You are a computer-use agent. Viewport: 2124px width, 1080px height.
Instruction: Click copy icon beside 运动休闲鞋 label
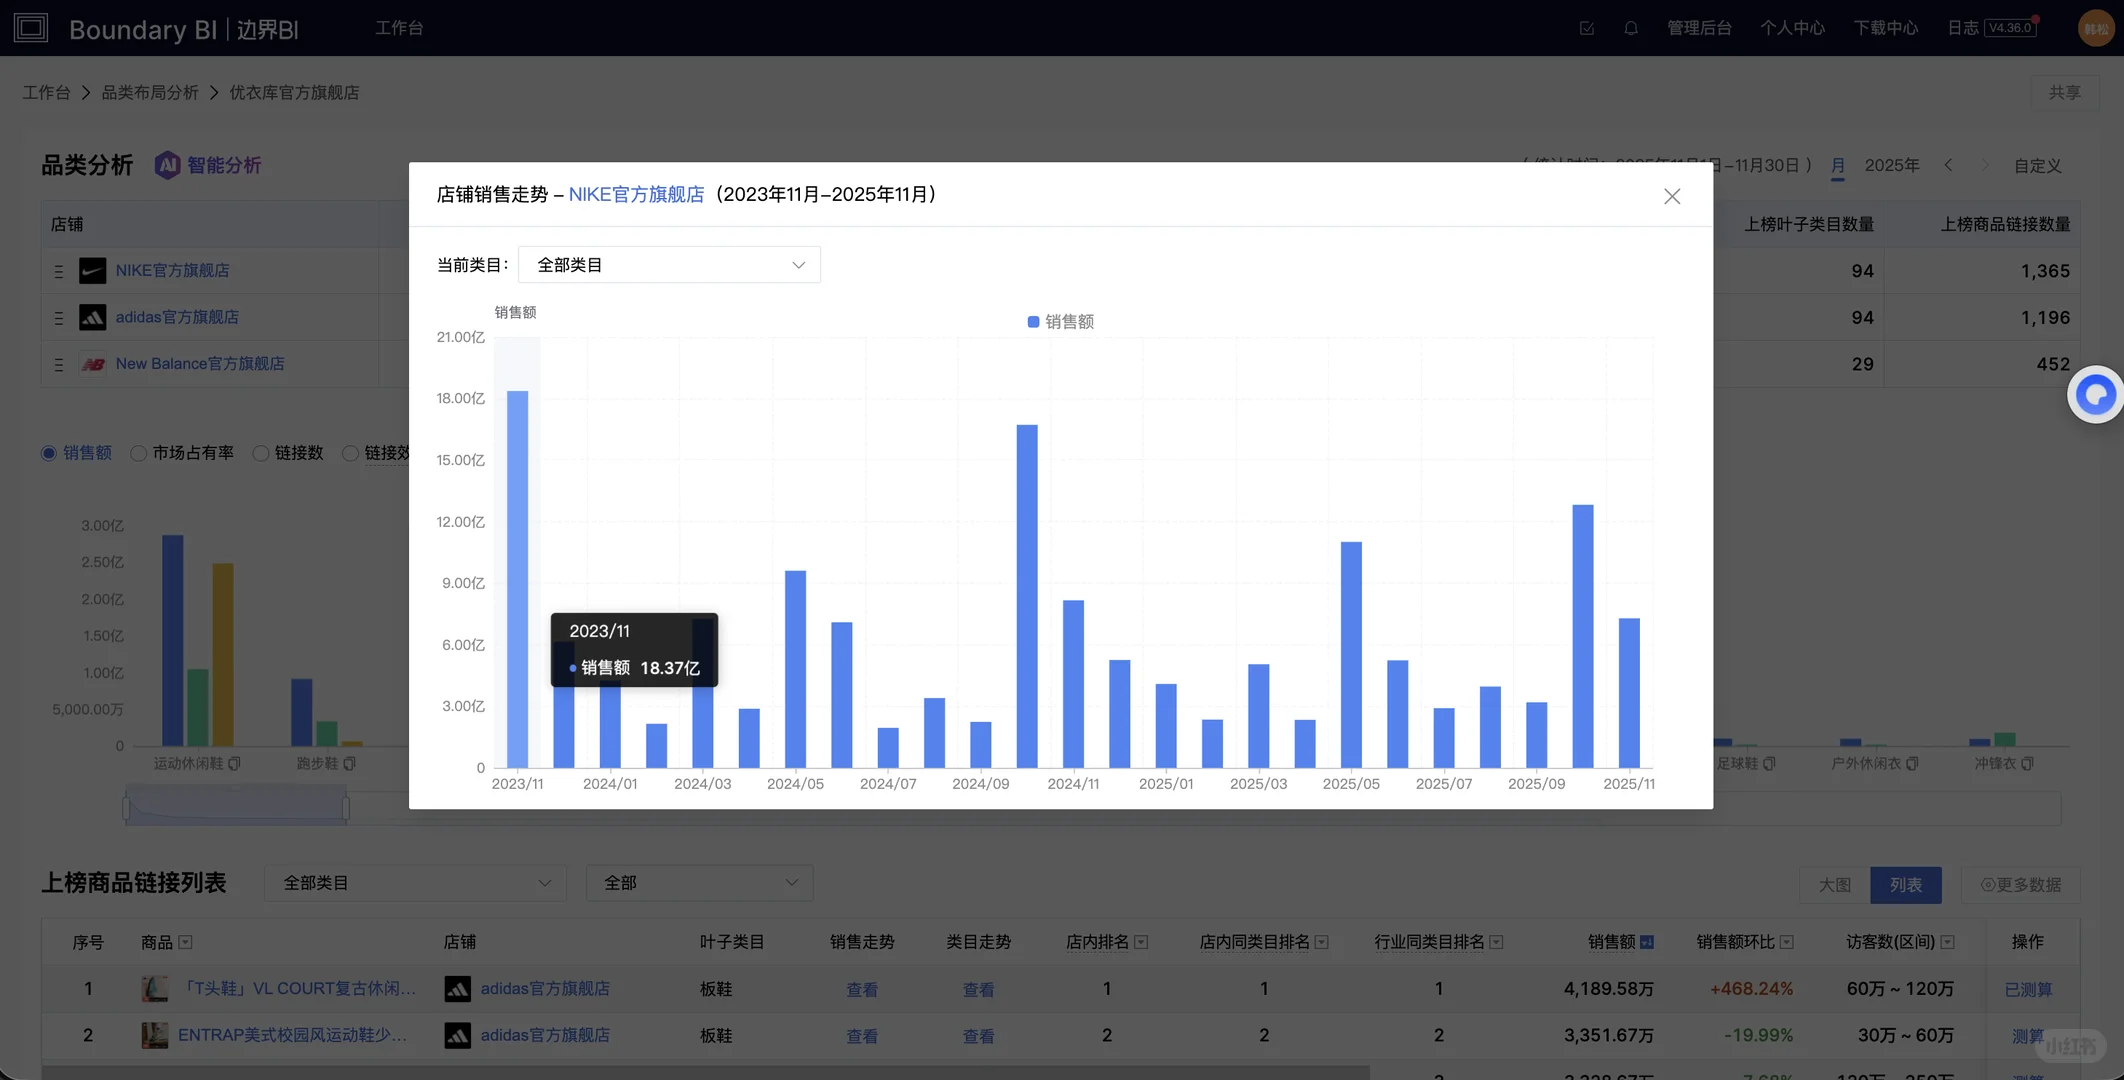point(235,764)
